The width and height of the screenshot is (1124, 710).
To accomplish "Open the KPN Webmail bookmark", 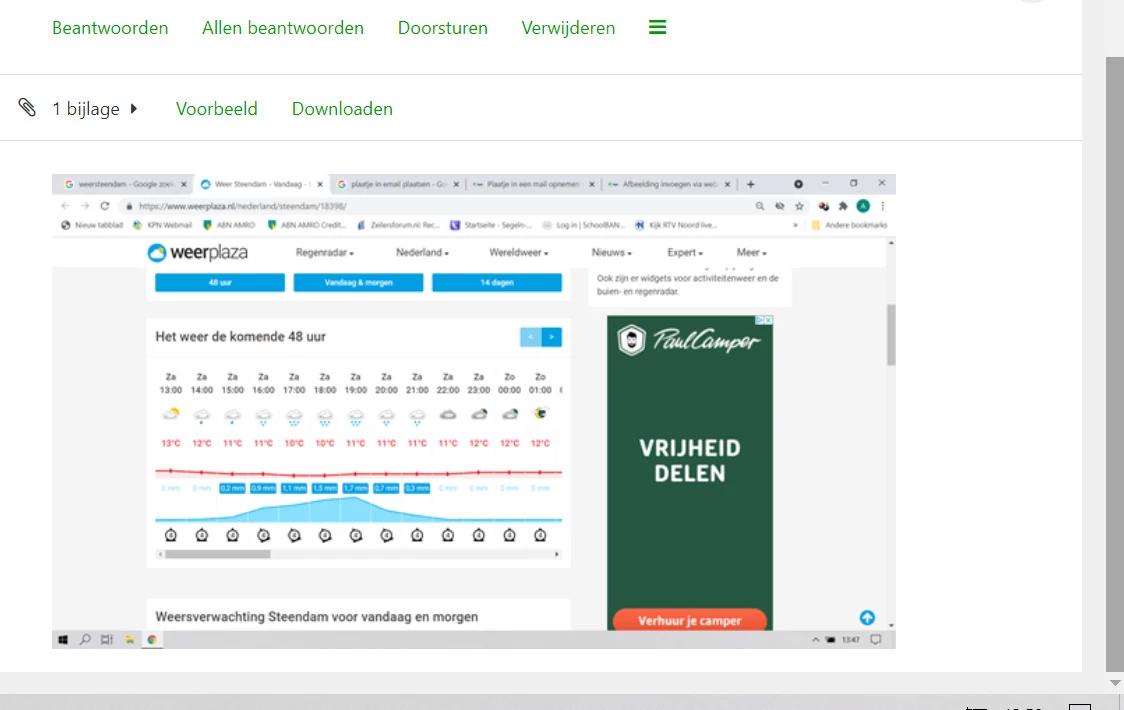I will 168,224.
